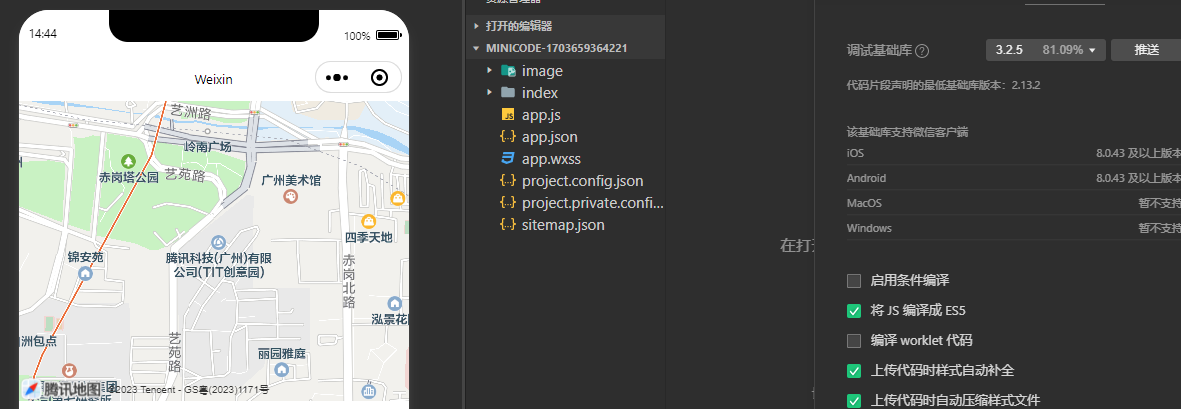Screen dimensions: 1181x409
Task: Click the braces icon of project.config.json
Action: pyautogui.click(x=508, y=181)
